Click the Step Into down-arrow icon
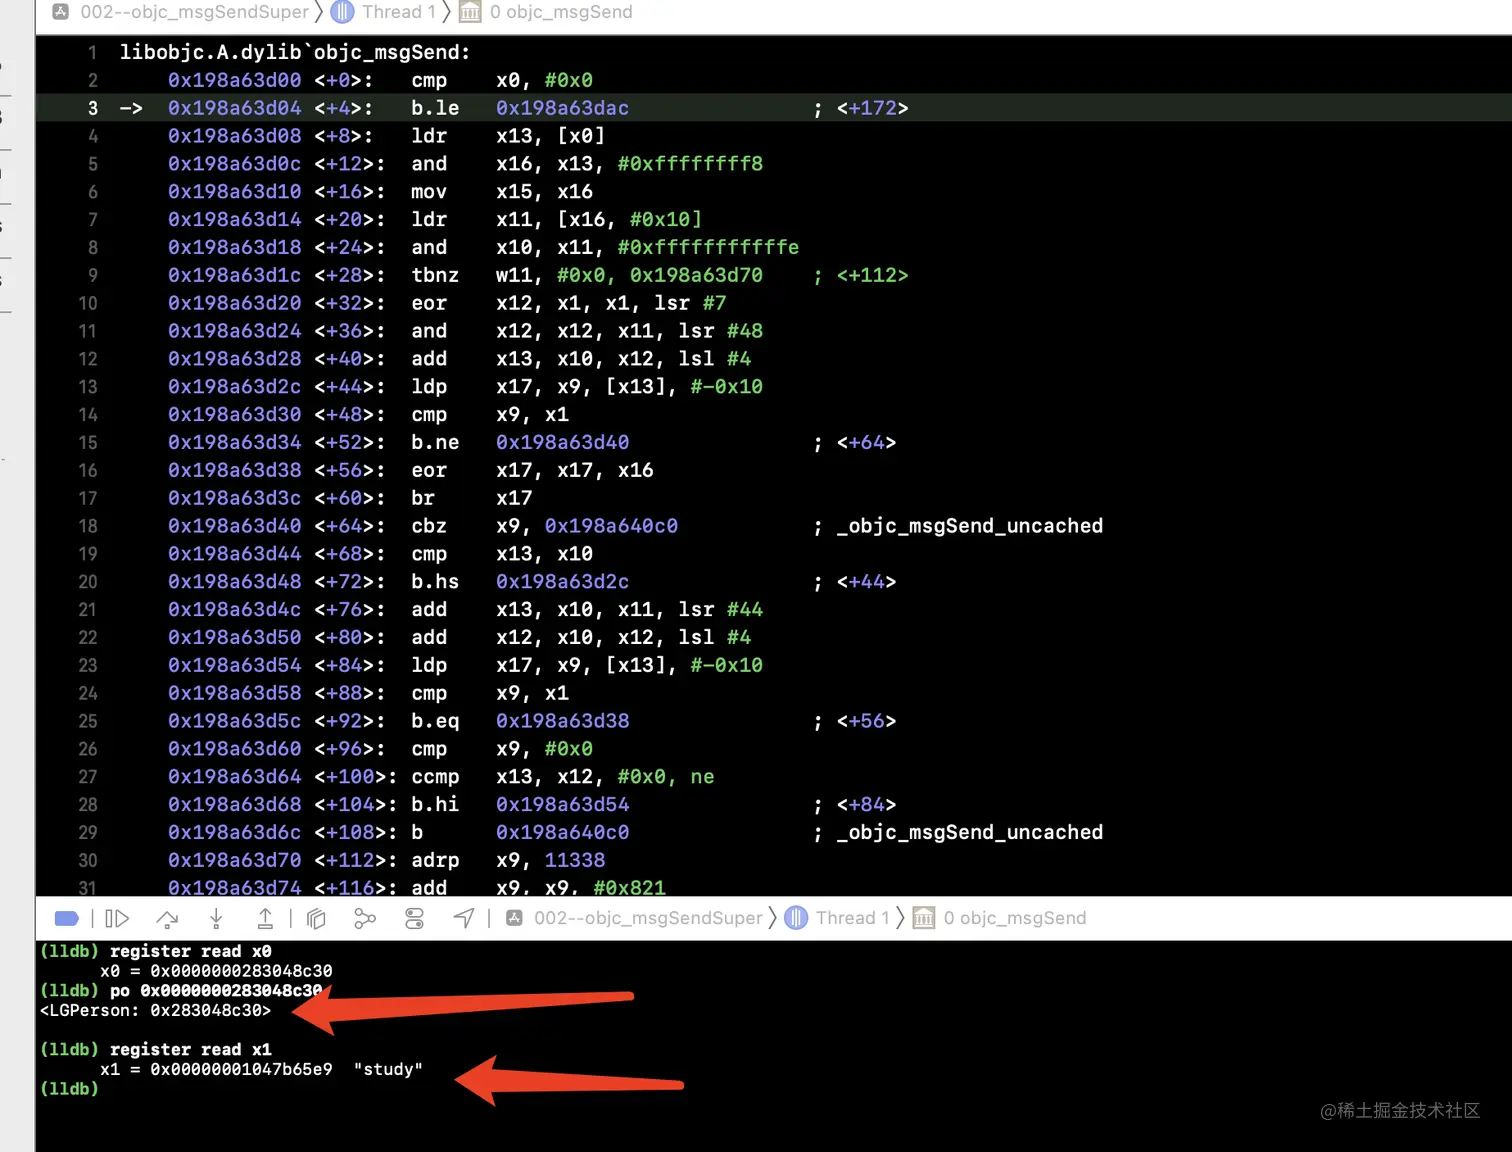The width and height of the screenshot is (1512, 1152). tap(216, 918)
